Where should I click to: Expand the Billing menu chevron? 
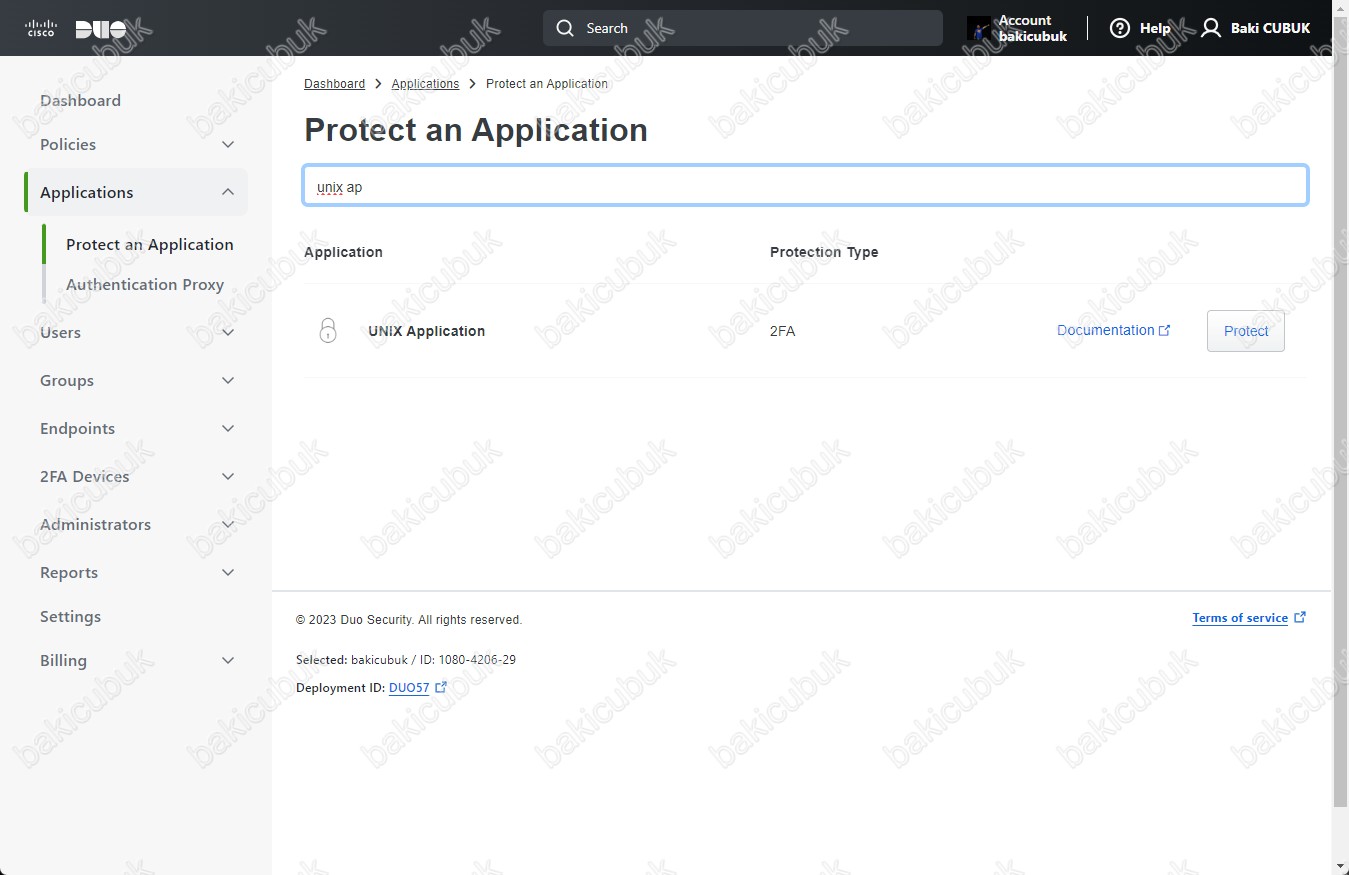tap(228, 661)
